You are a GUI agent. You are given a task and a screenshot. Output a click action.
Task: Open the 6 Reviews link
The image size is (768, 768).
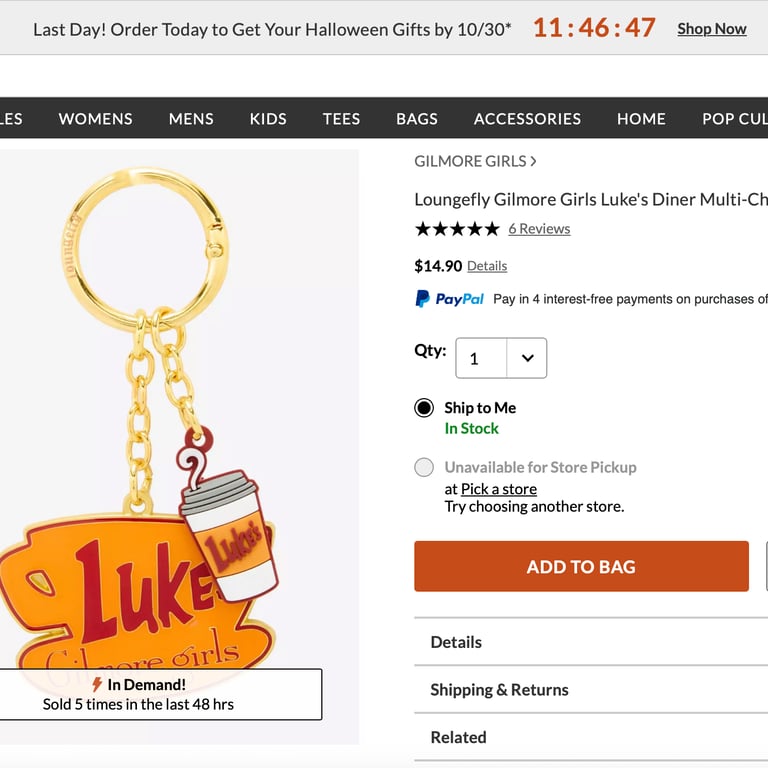(539, 229)
